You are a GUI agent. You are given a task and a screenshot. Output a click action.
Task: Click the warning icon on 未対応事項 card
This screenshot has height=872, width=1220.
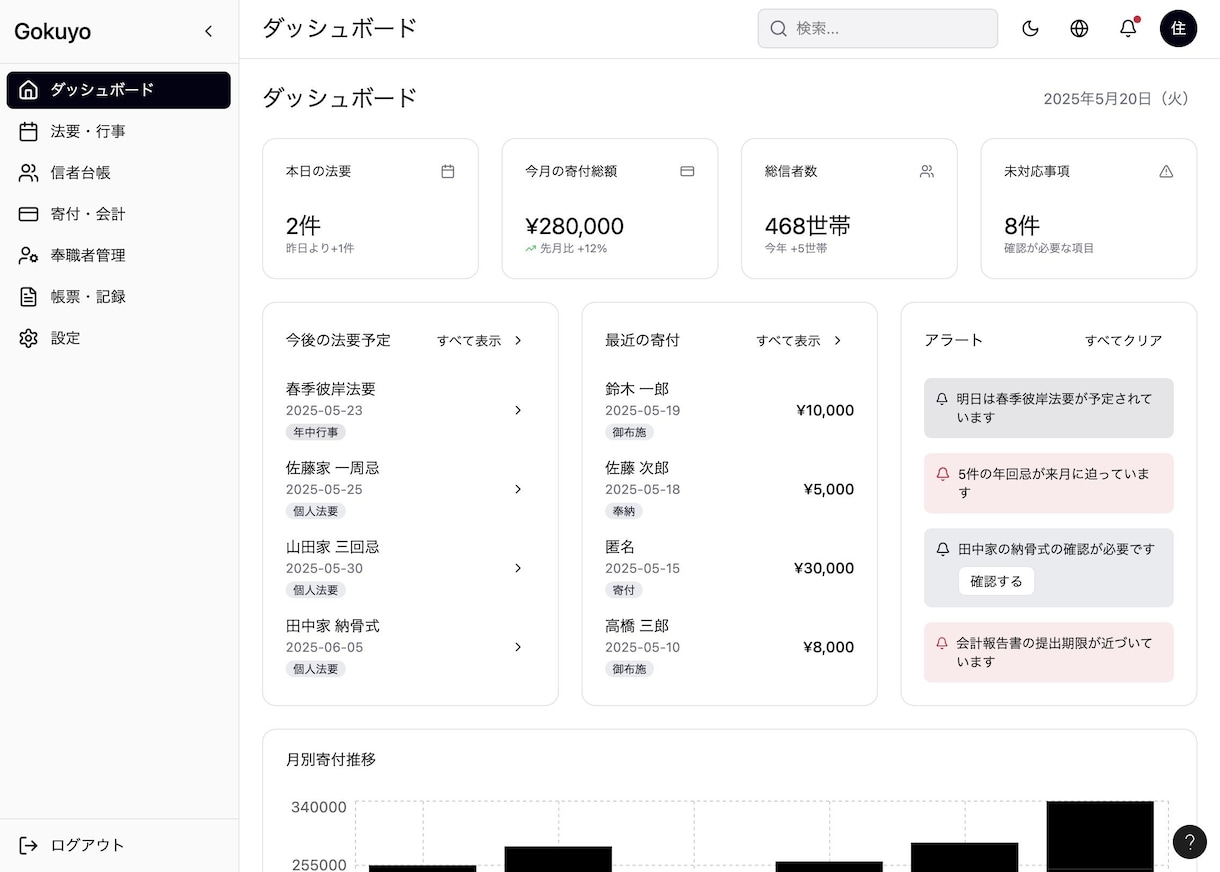coord(1166,171)
